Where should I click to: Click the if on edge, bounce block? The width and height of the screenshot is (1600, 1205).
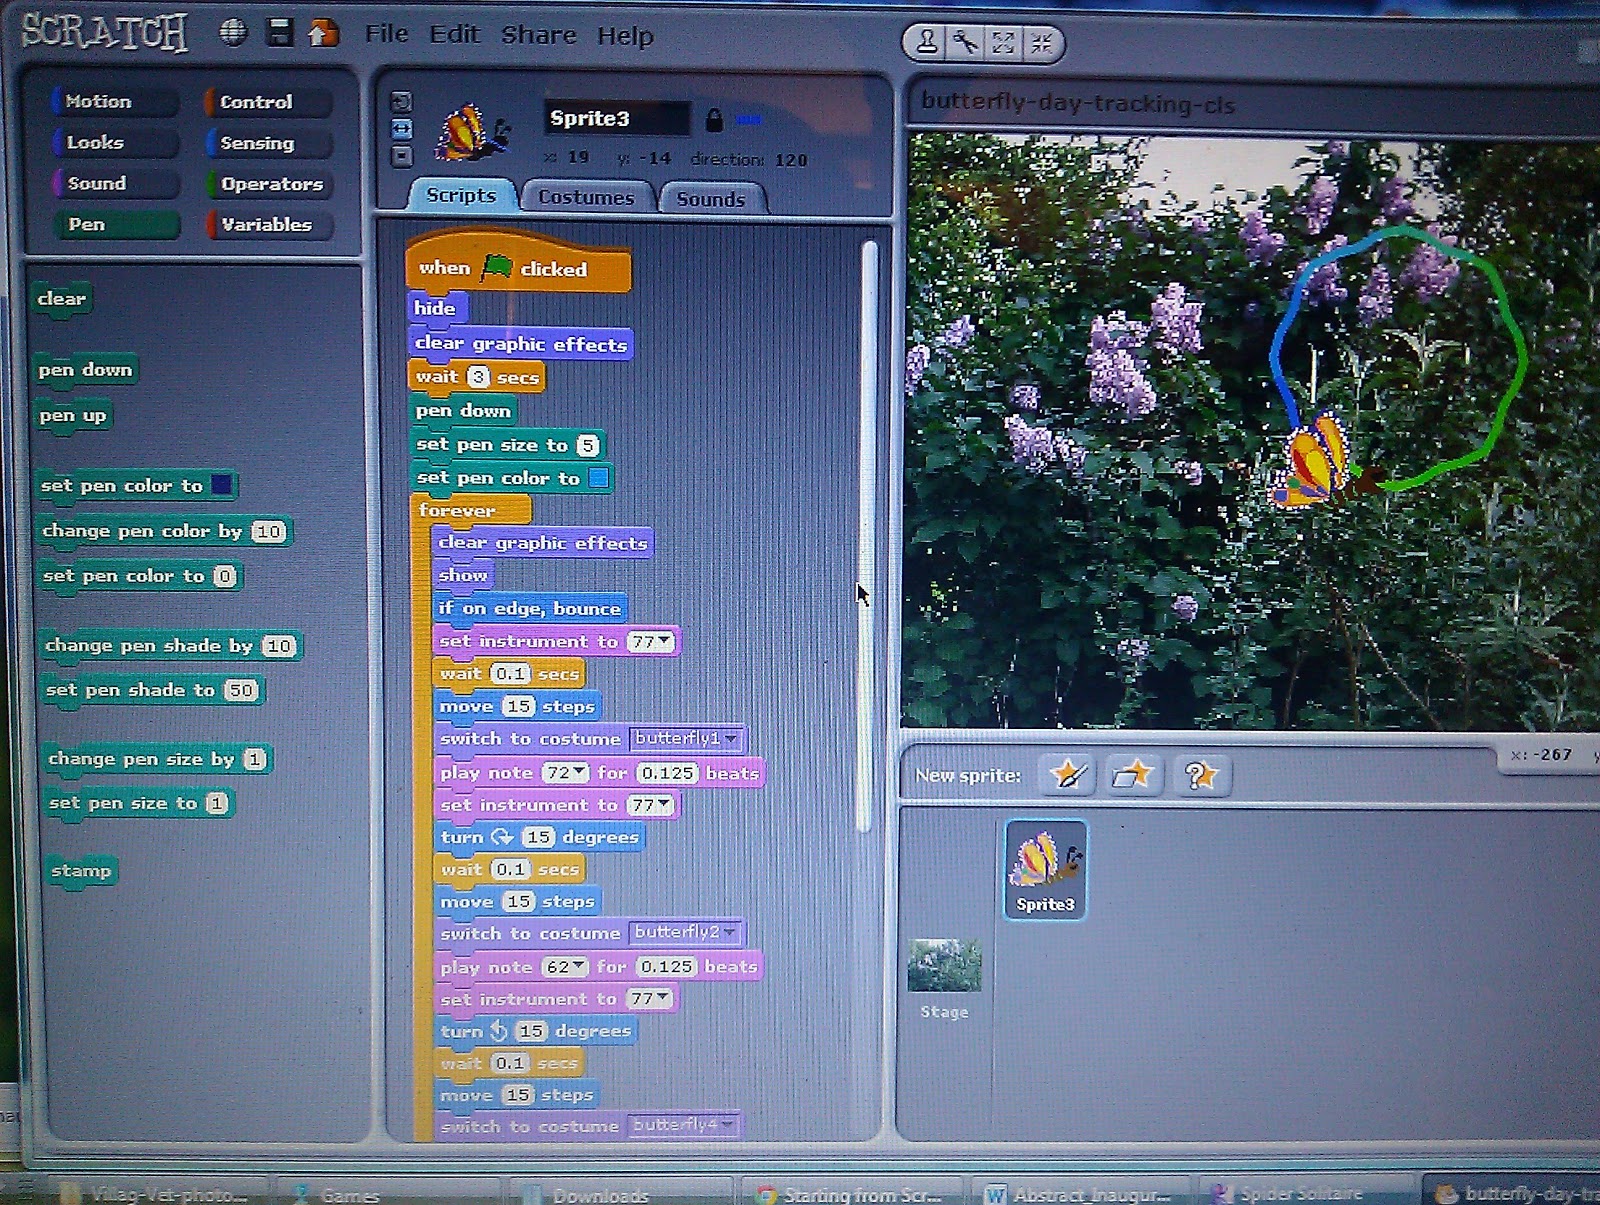pyautogui.click(x=529, y=608)
